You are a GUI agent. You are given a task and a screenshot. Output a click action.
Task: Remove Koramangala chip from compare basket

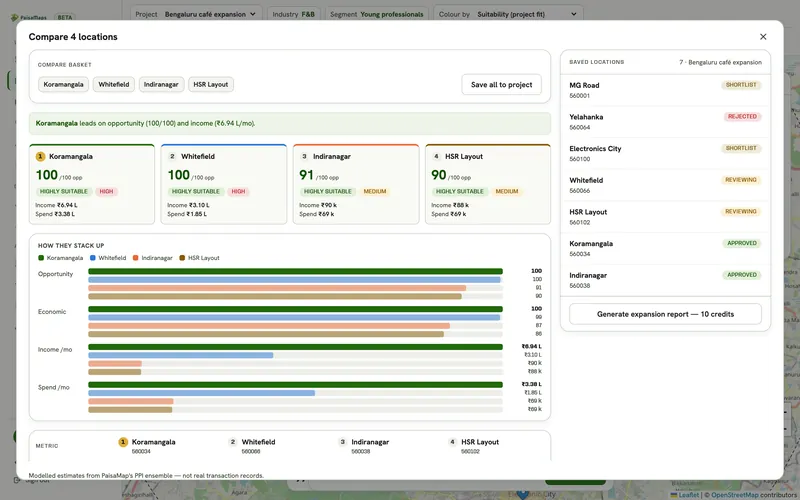tap(63, 85)
